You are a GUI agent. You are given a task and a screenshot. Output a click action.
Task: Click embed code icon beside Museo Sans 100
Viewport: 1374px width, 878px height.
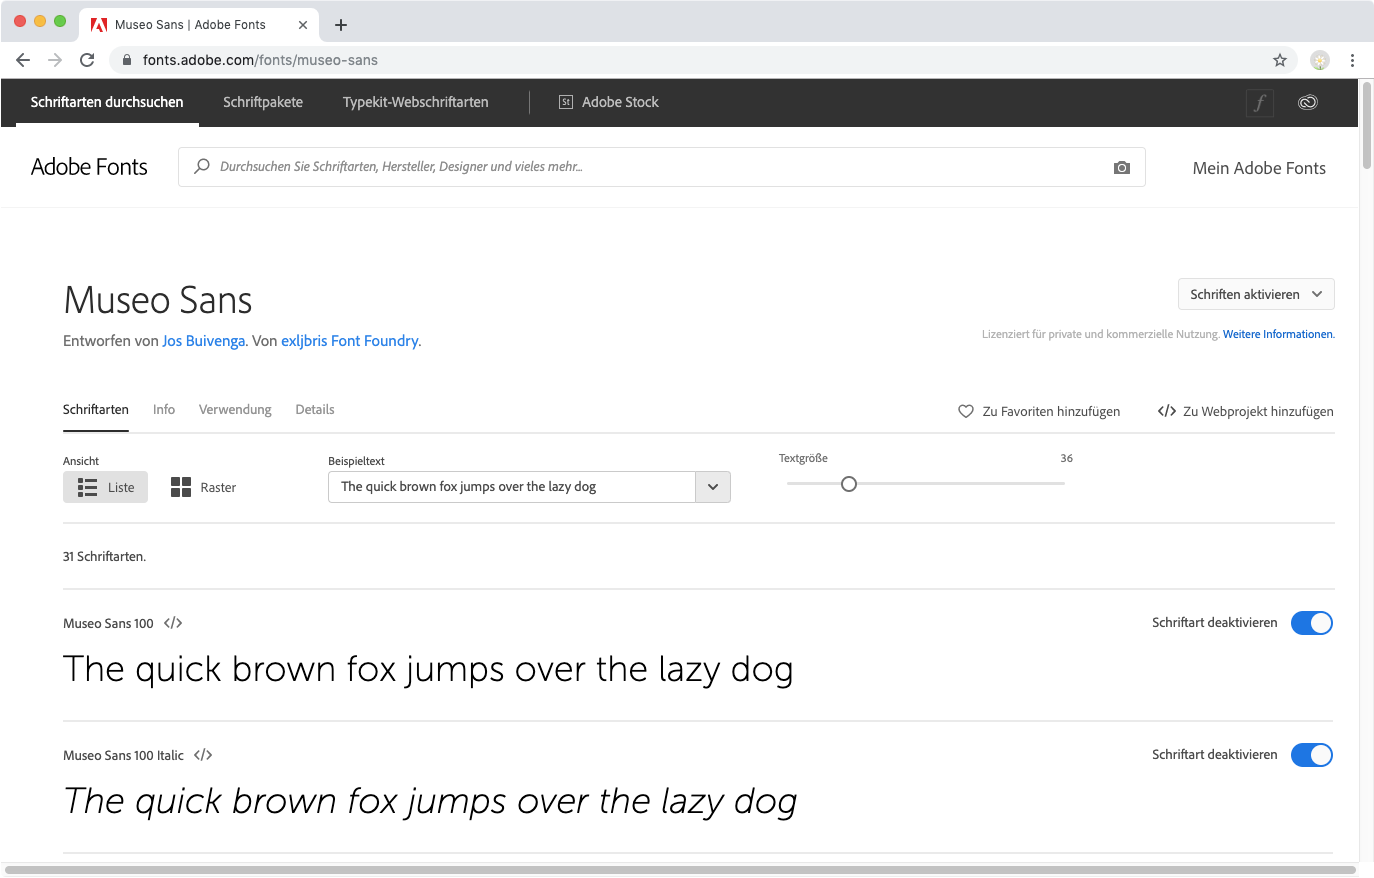pyautogui.click(x=173, y=623)
